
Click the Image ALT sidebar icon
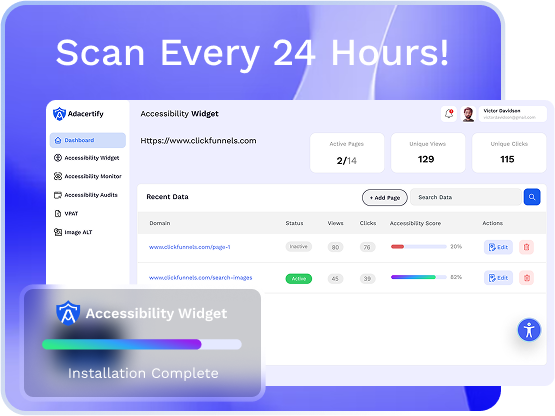click(x=58, y=232)
